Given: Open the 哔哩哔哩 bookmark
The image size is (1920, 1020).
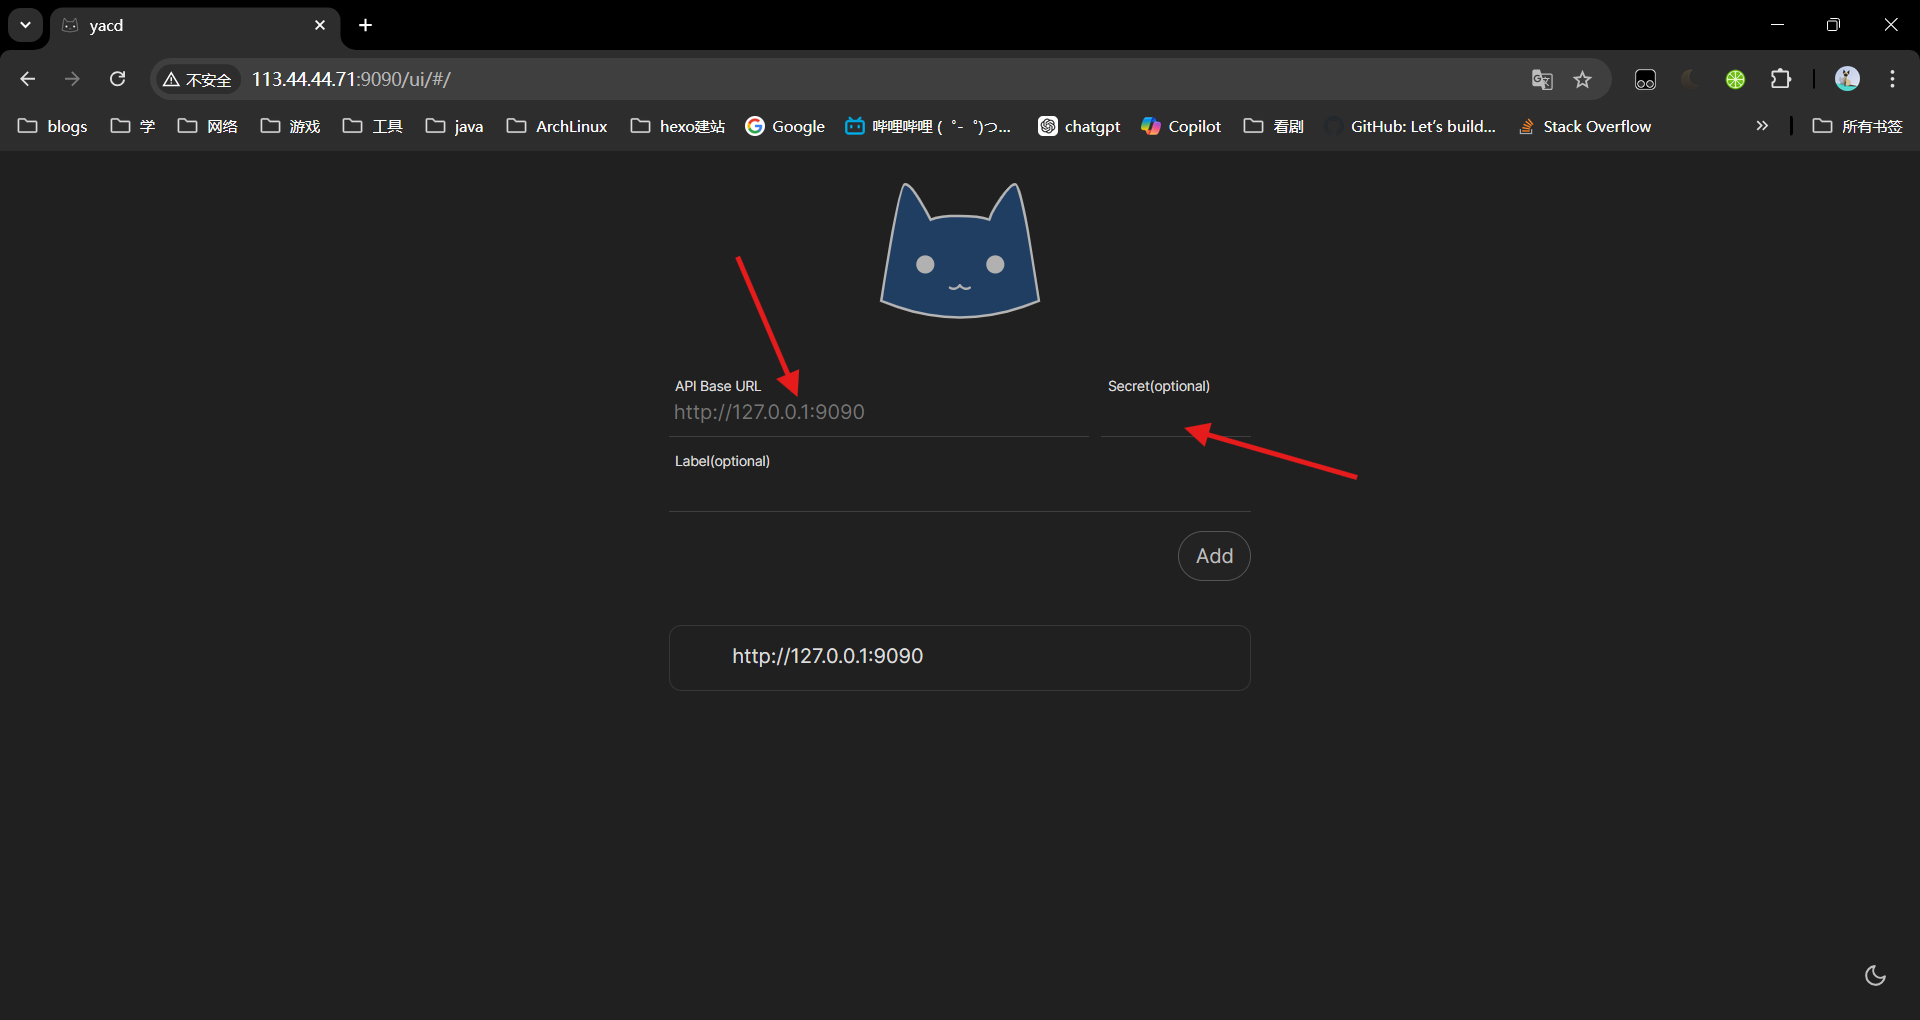Looking at the screenshot, I should [x=928, y=126].
